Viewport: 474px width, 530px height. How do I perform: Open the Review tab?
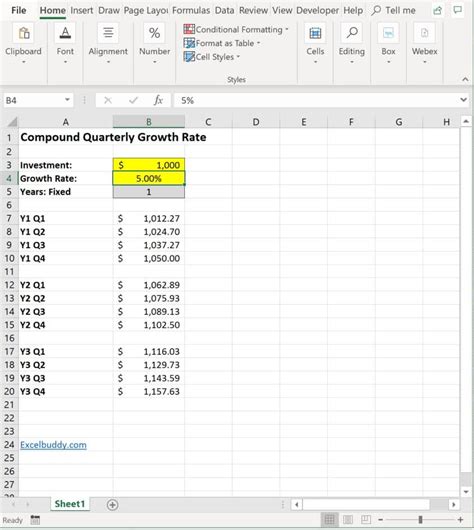point(253,10)
